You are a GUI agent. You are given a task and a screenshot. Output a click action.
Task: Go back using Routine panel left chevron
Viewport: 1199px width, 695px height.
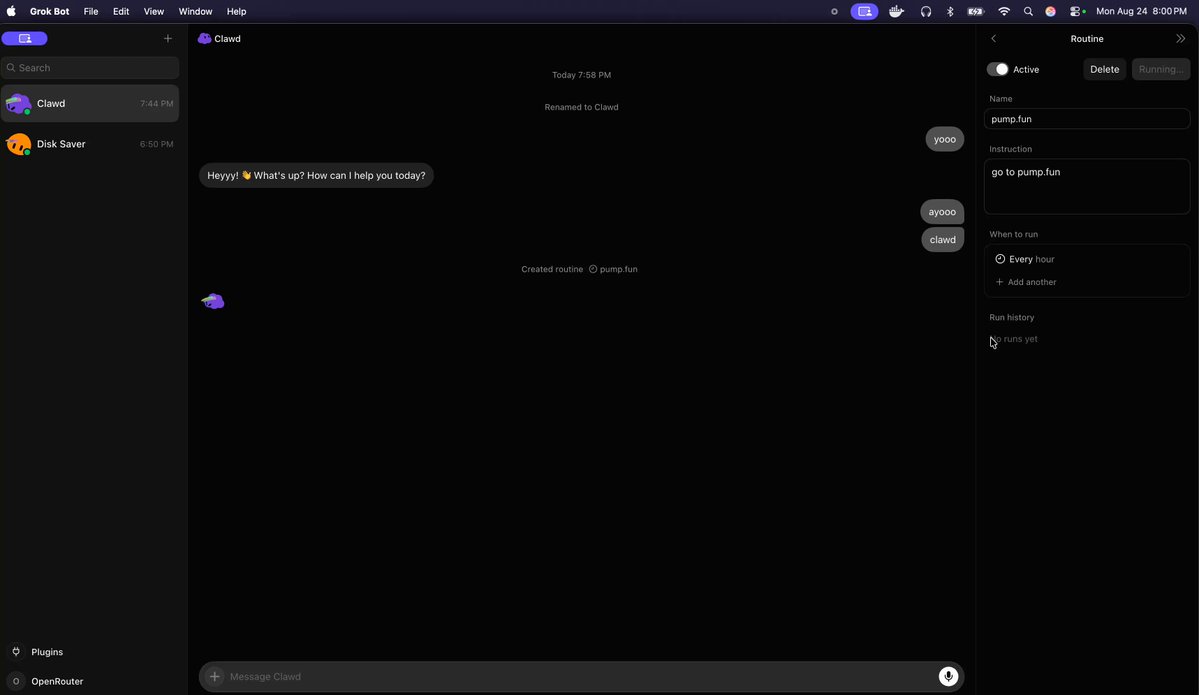tap(993, 38)
